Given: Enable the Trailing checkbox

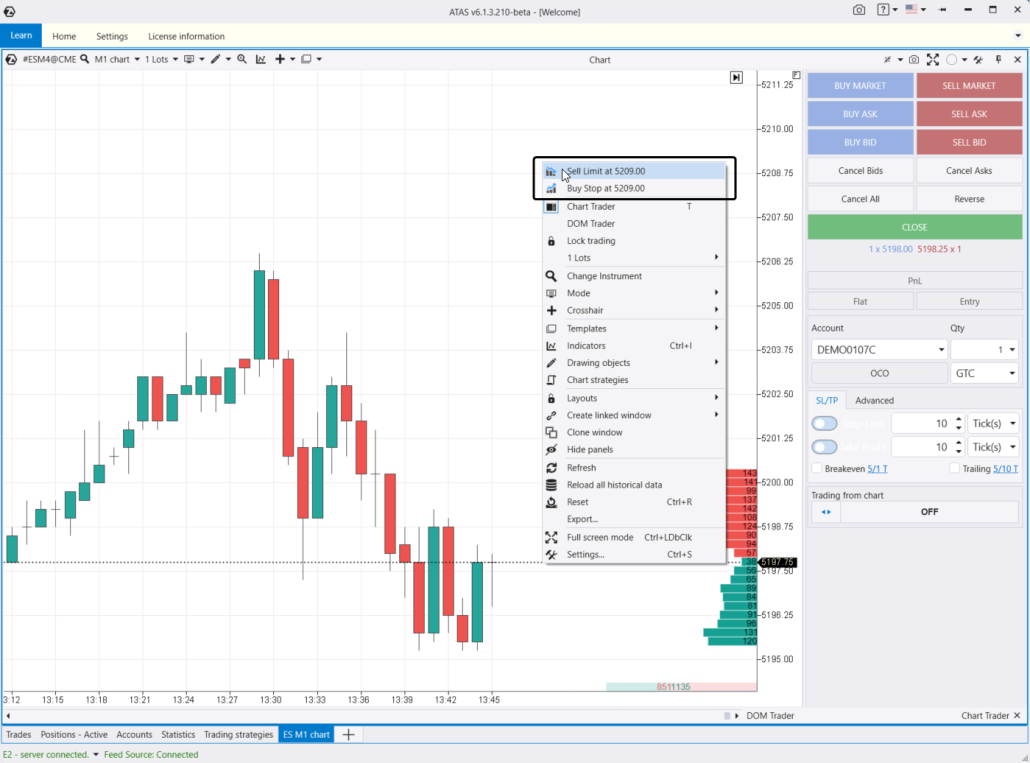Looking at the screenshot, I should pos(954,468).
